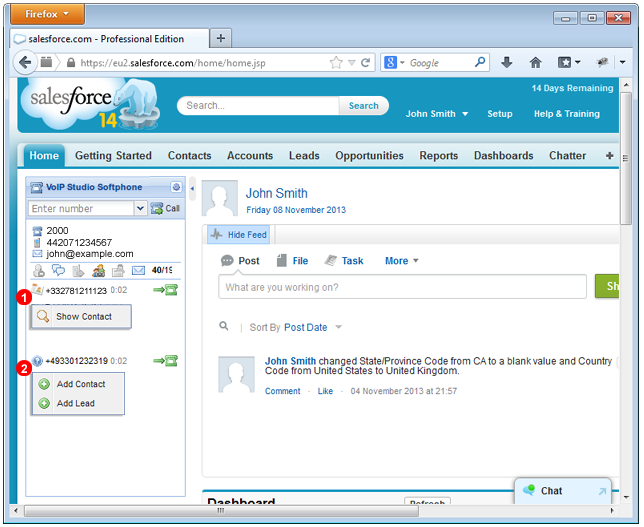The width and height of the screenshot is (644, 527).
Task: Click envelope icon beside john@example.com
Action: (37, 254)
